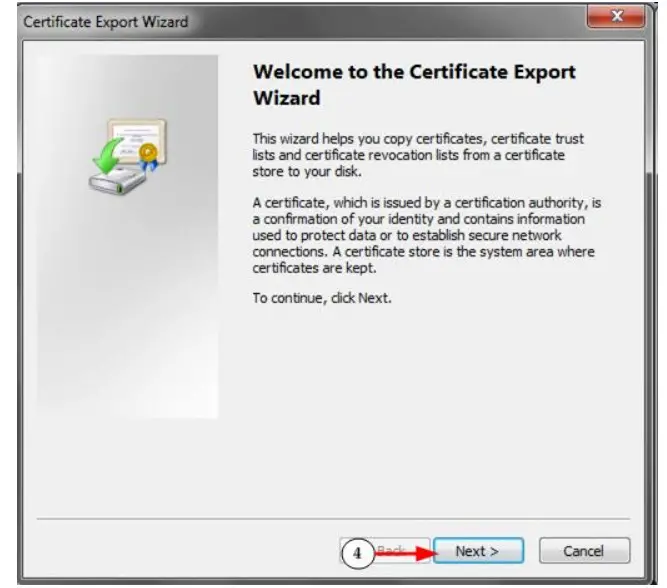Click the 'Welcome to the Certificate Export Wizard' heading
Image resolution: width=667 pixels, height=588 pixels.
coord(414,85)
